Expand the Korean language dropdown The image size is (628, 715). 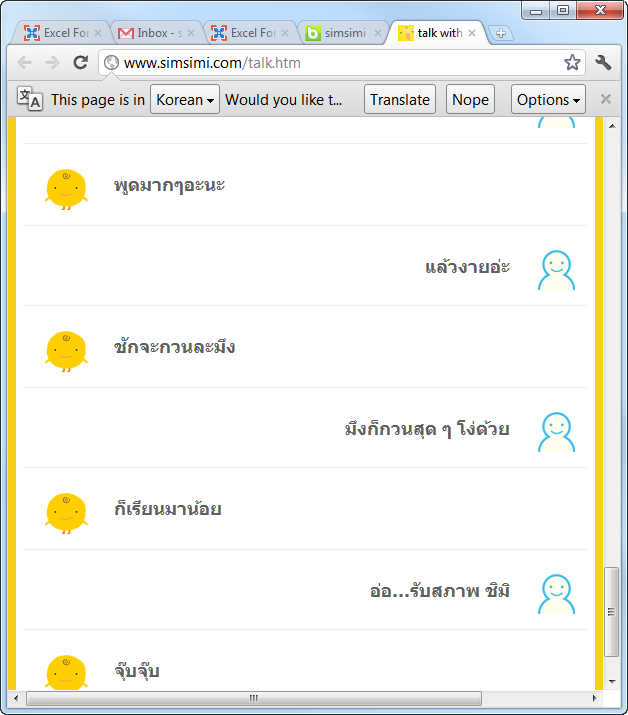185,99
